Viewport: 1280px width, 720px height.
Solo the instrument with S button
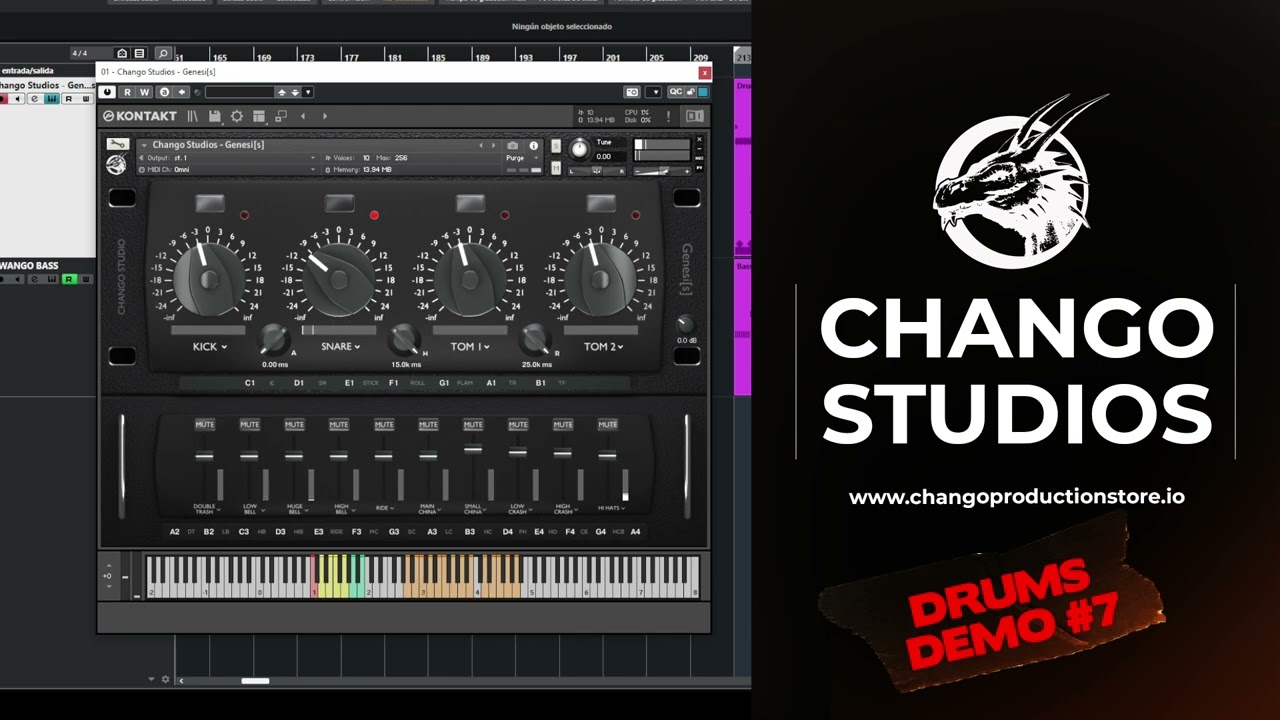[556, 146]
